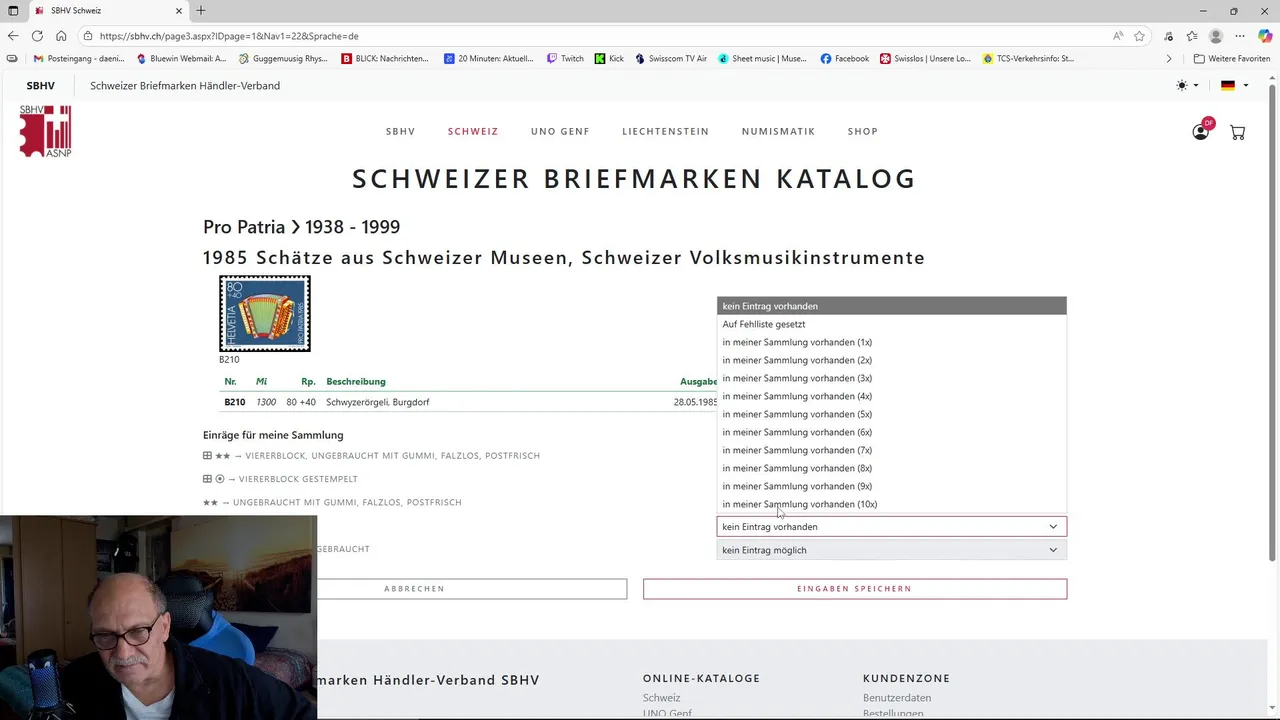The height and width of the screenshot is (720, 1280).
Task: Choose 'in meiner Sammlung vorhanden (9x)'
Action: [892, 486]
